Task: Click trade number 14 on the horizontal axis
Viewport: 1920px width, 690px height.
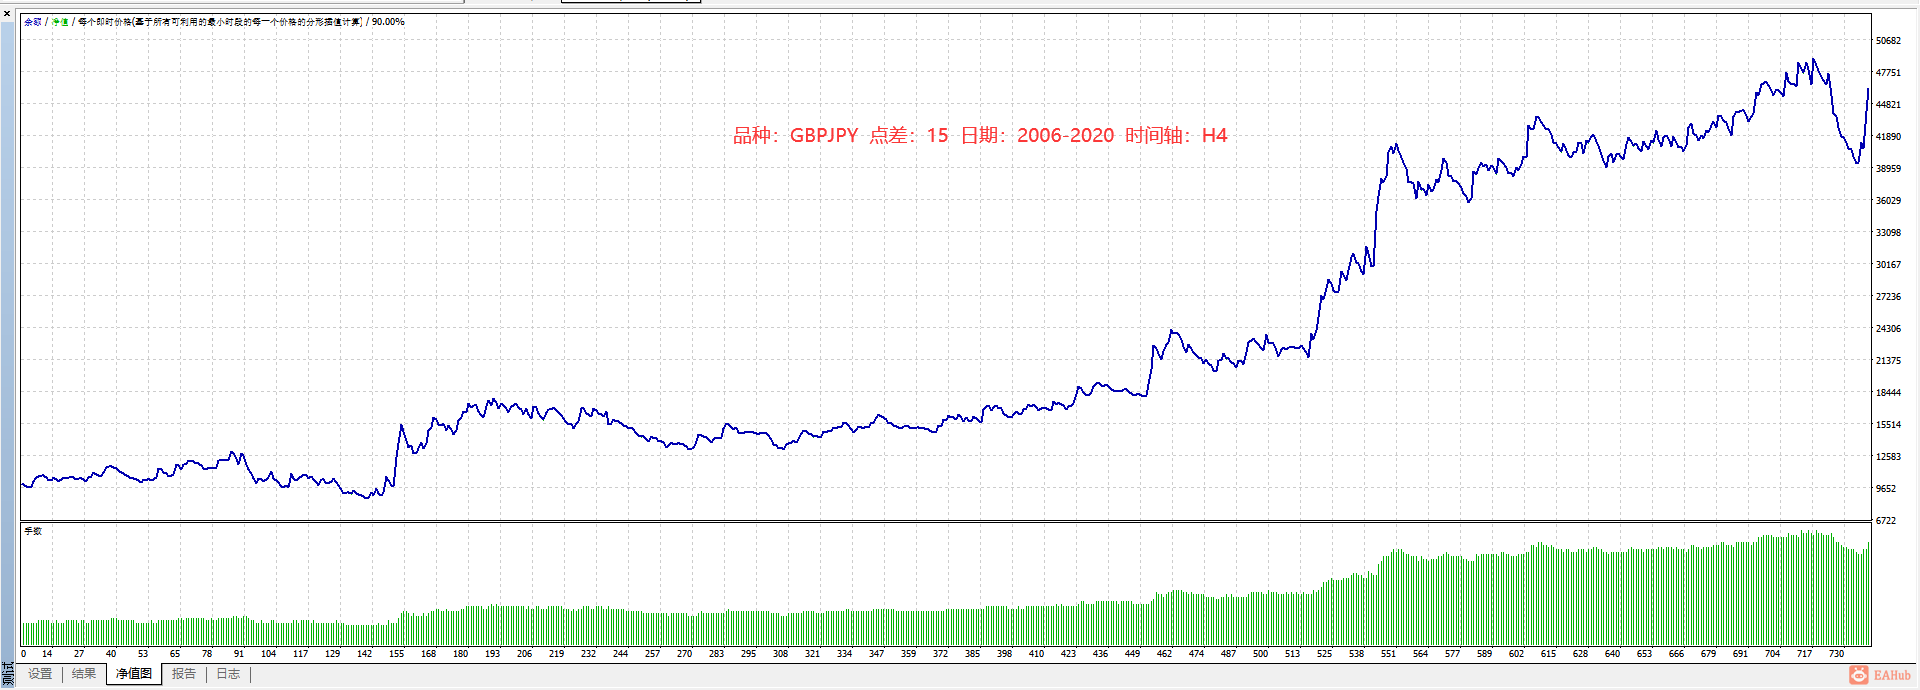Action: tap(47, 654)
